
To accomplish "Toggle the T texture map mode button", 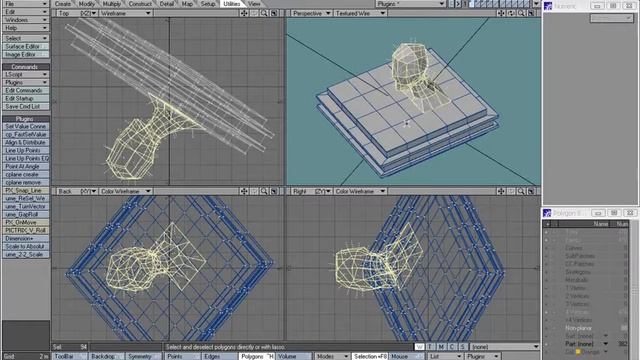I will click(x=430, y=347).
